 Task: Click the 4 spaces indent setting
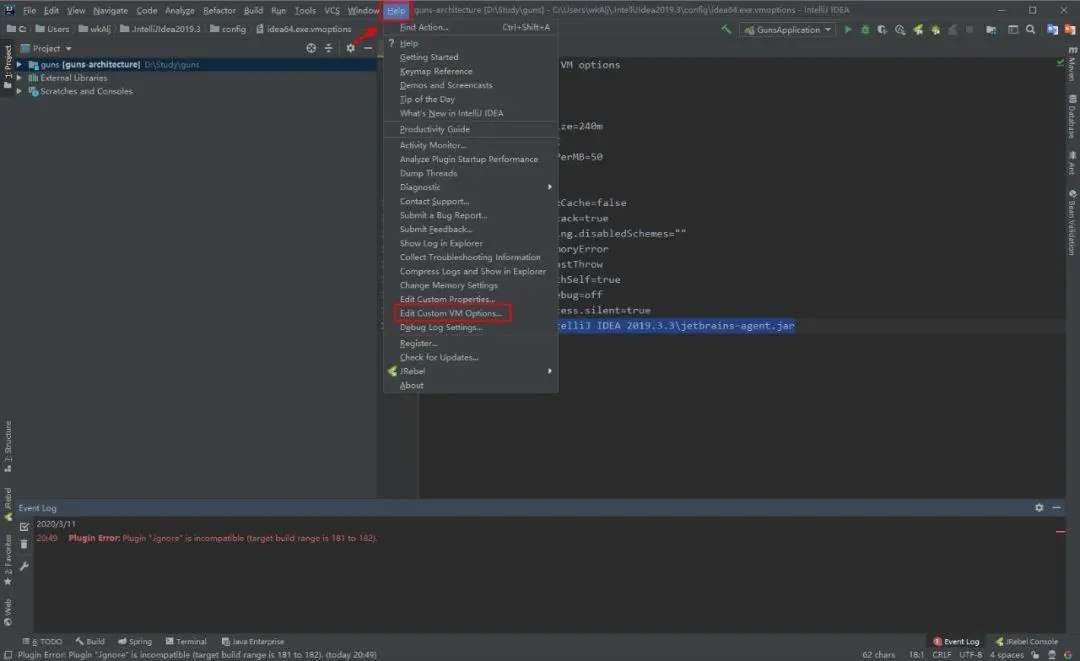click(x=1008, y=655)
